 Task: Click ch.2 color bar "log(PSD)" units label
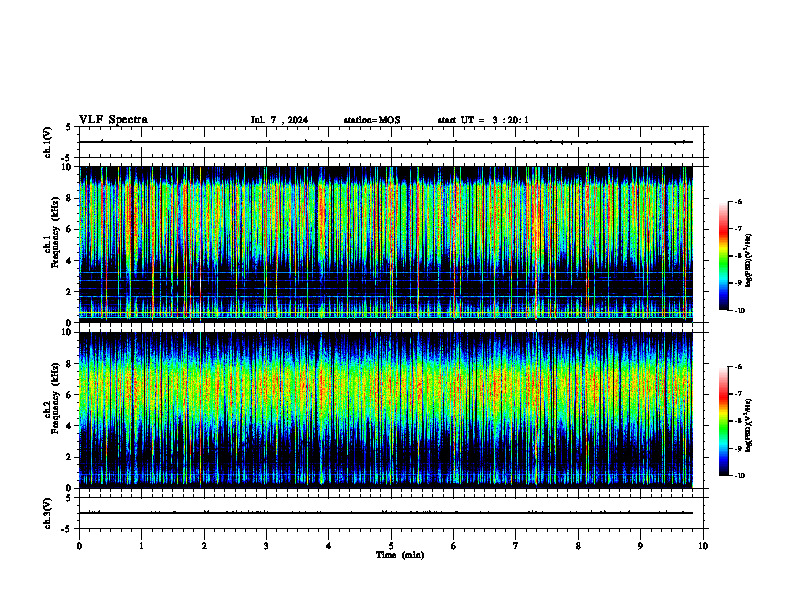pos(749,425)
